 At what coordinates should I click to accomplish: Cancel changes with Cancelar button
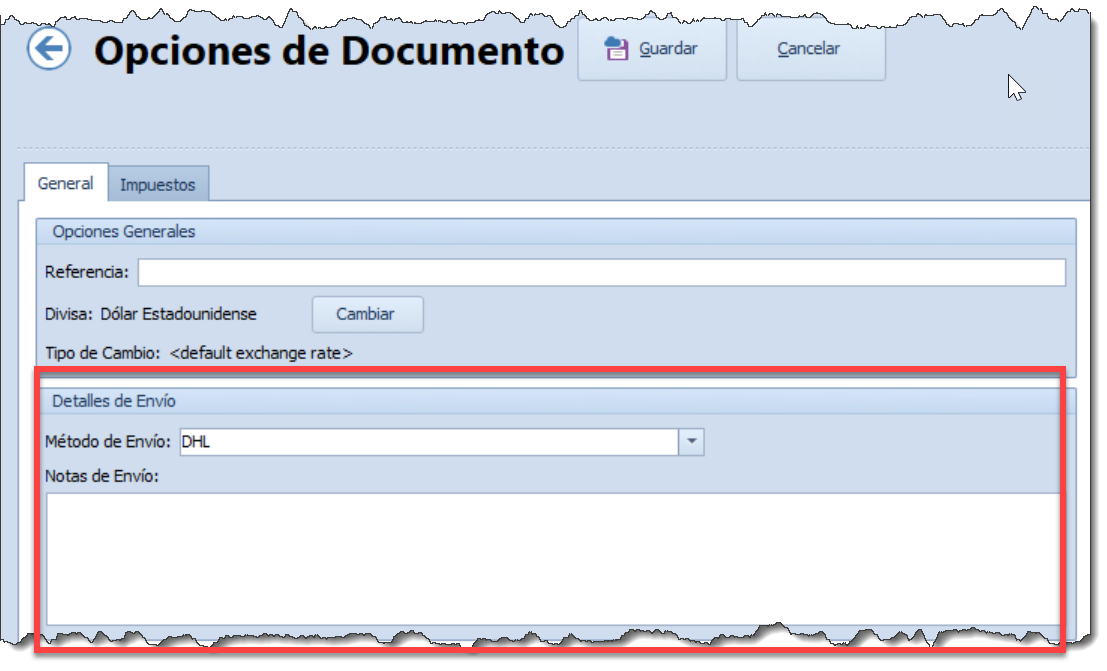(810, 49)
